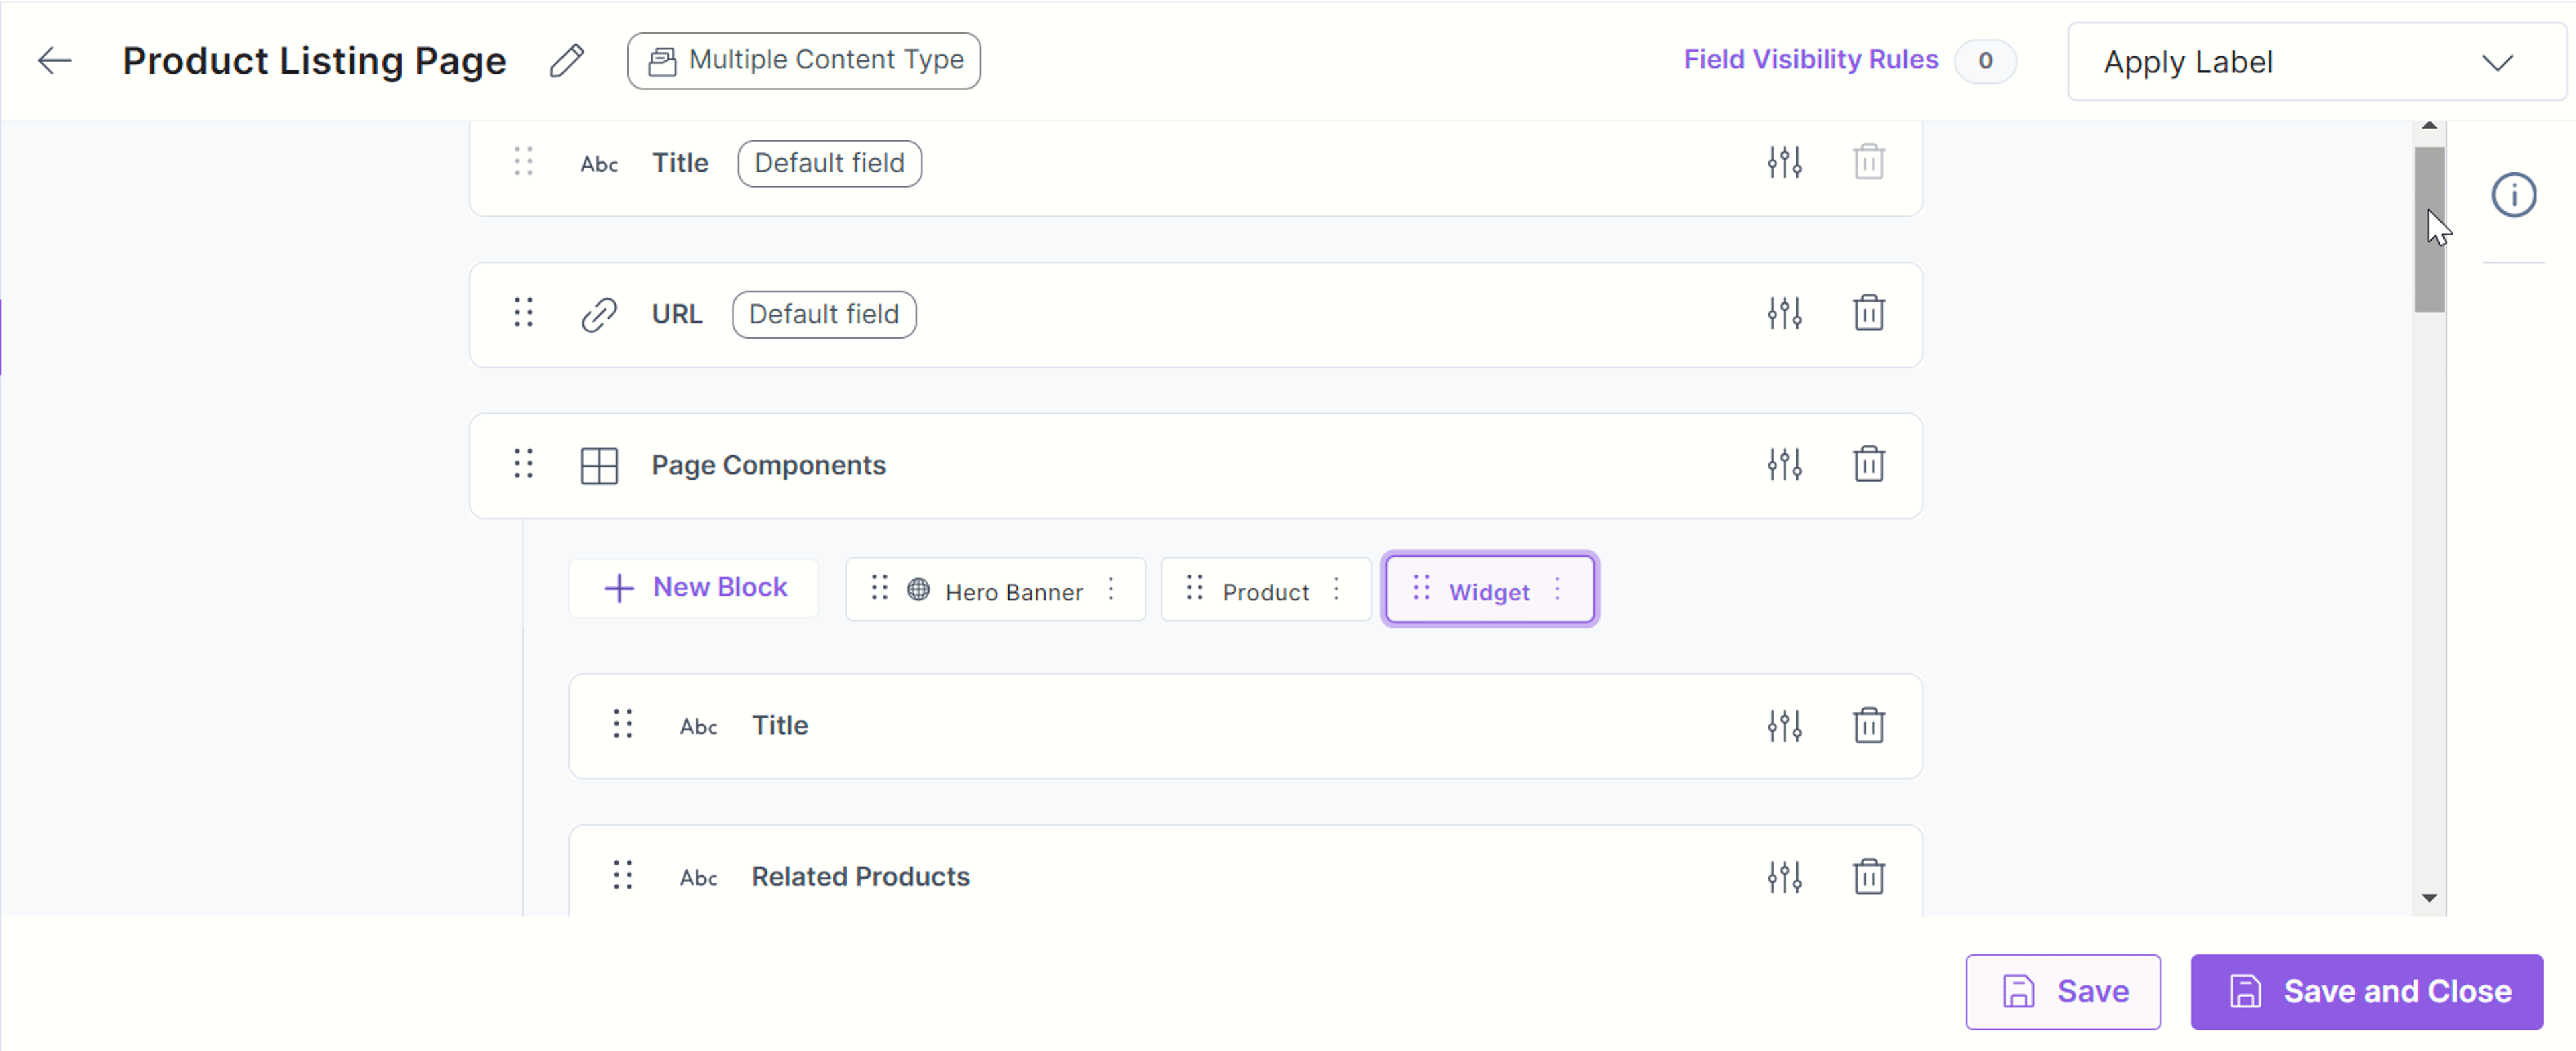
Task: Grab the Hero Banner drag handle
Action: point(879,588)
